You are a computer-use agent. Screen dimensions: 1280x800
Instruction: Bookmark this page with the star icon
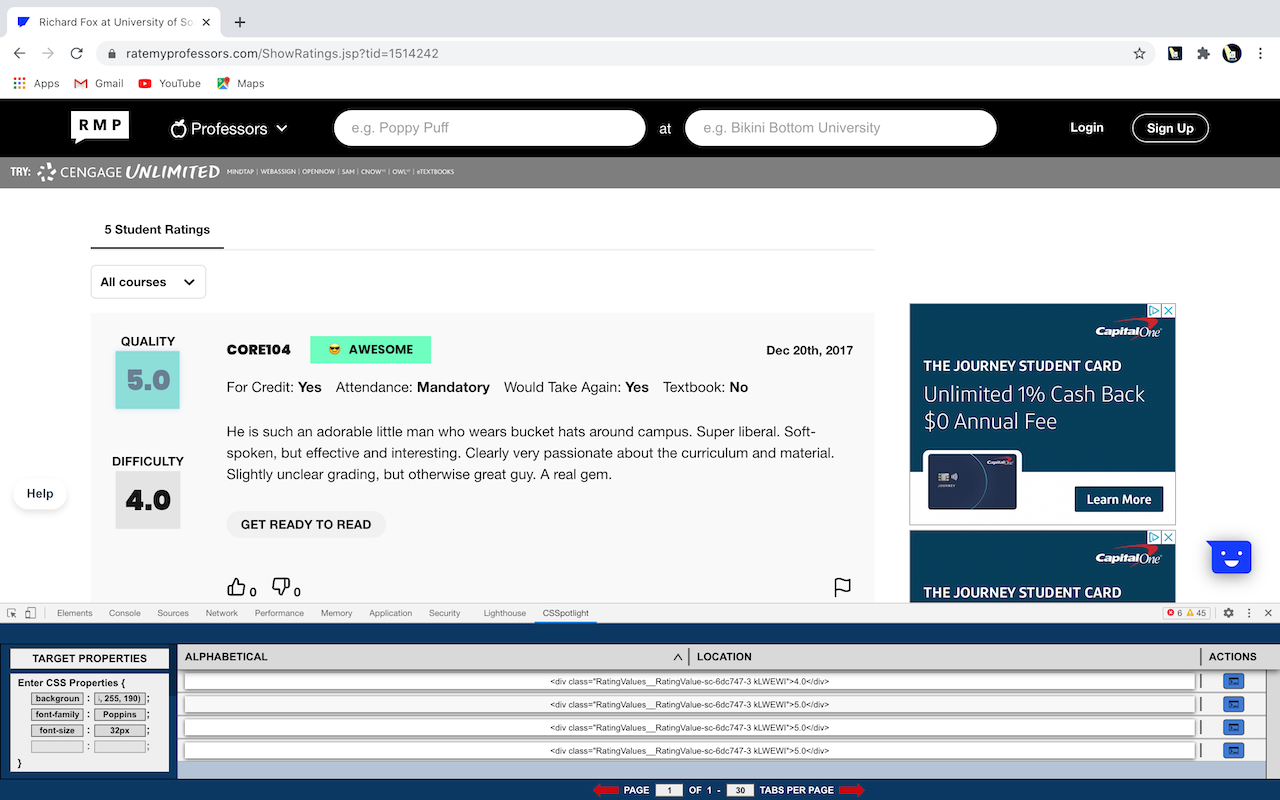pyautogui.click(x=1139, y=54)
